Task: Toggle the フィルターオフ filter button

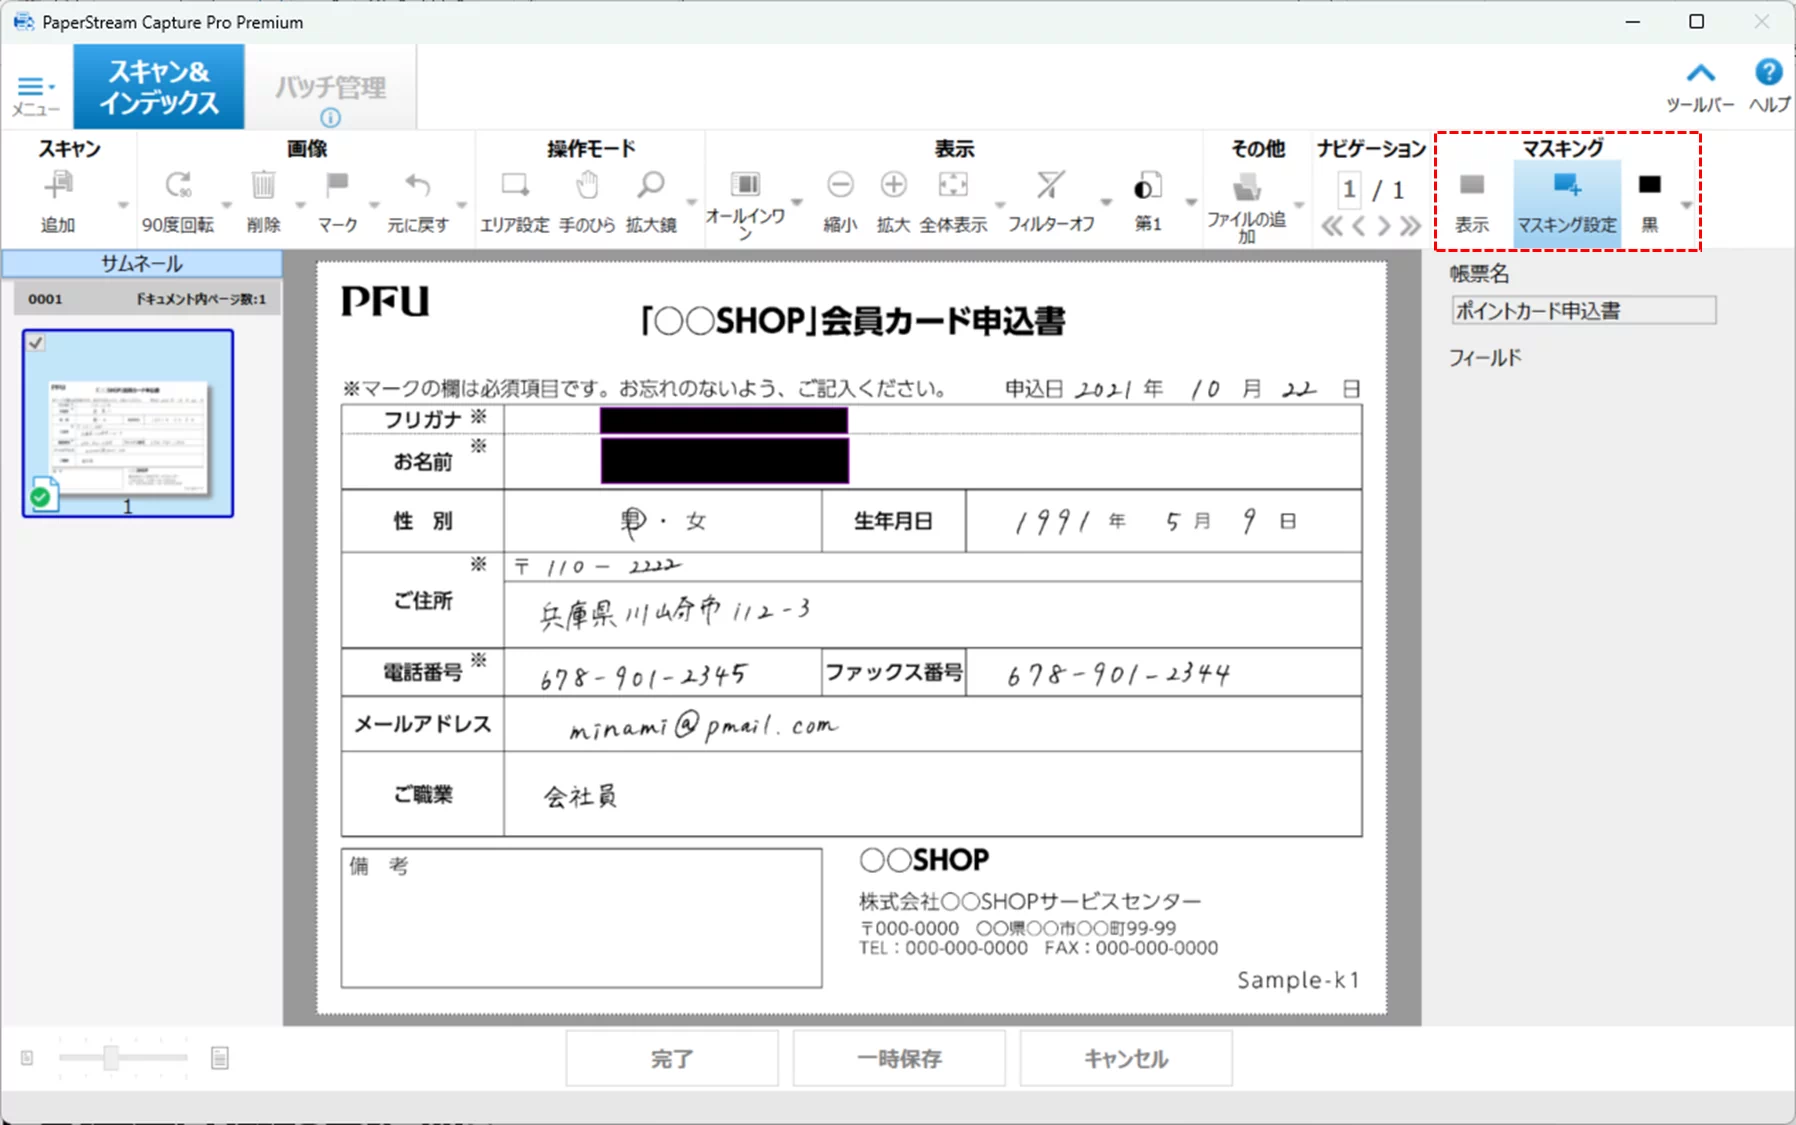Action: tap(1050, 186)
